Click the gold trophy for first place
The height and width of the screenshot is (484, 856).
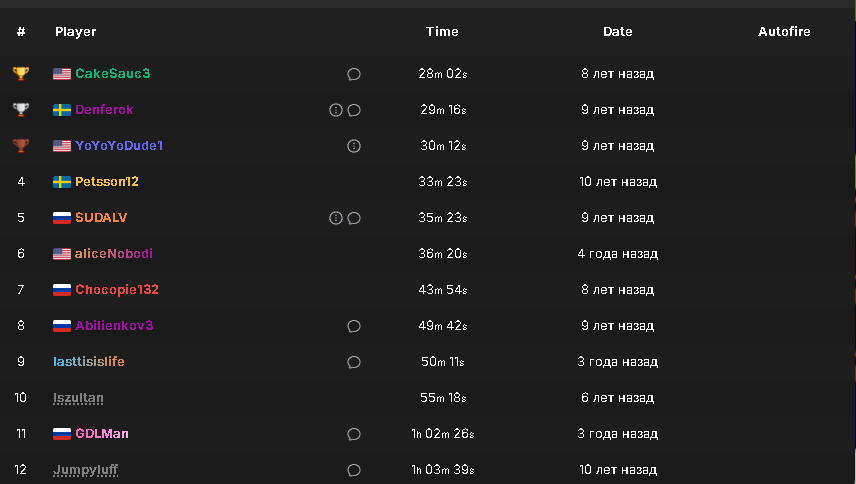click(x=21, y=74)
